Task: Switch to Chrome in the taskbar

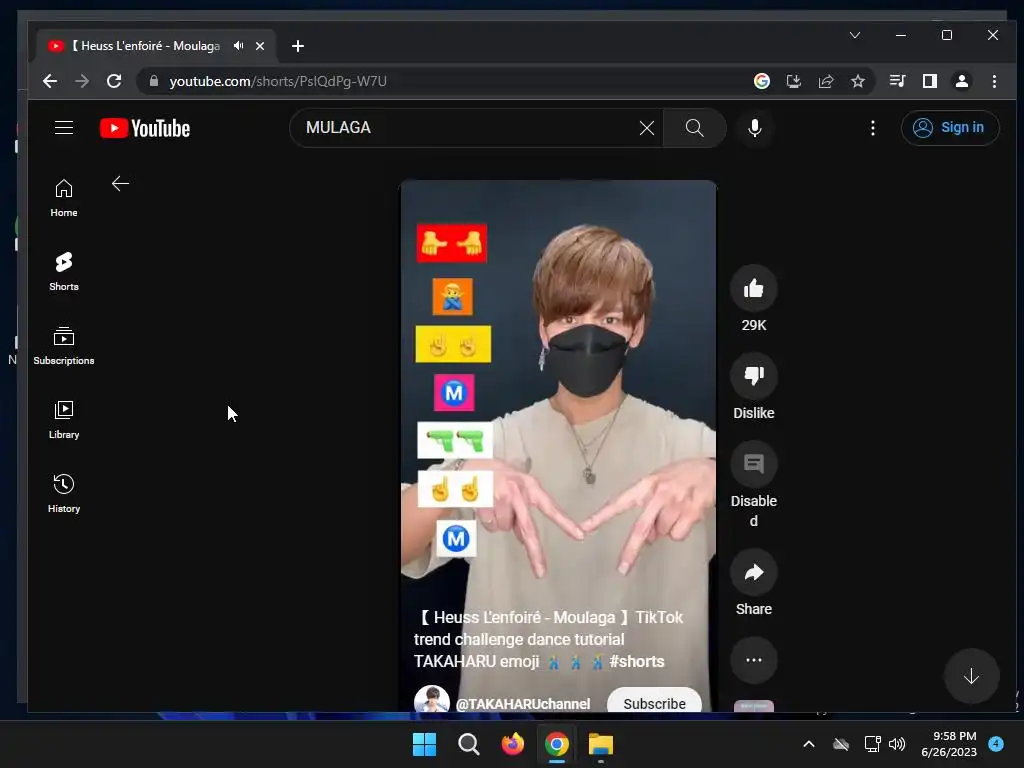Action: pos(556,744)
